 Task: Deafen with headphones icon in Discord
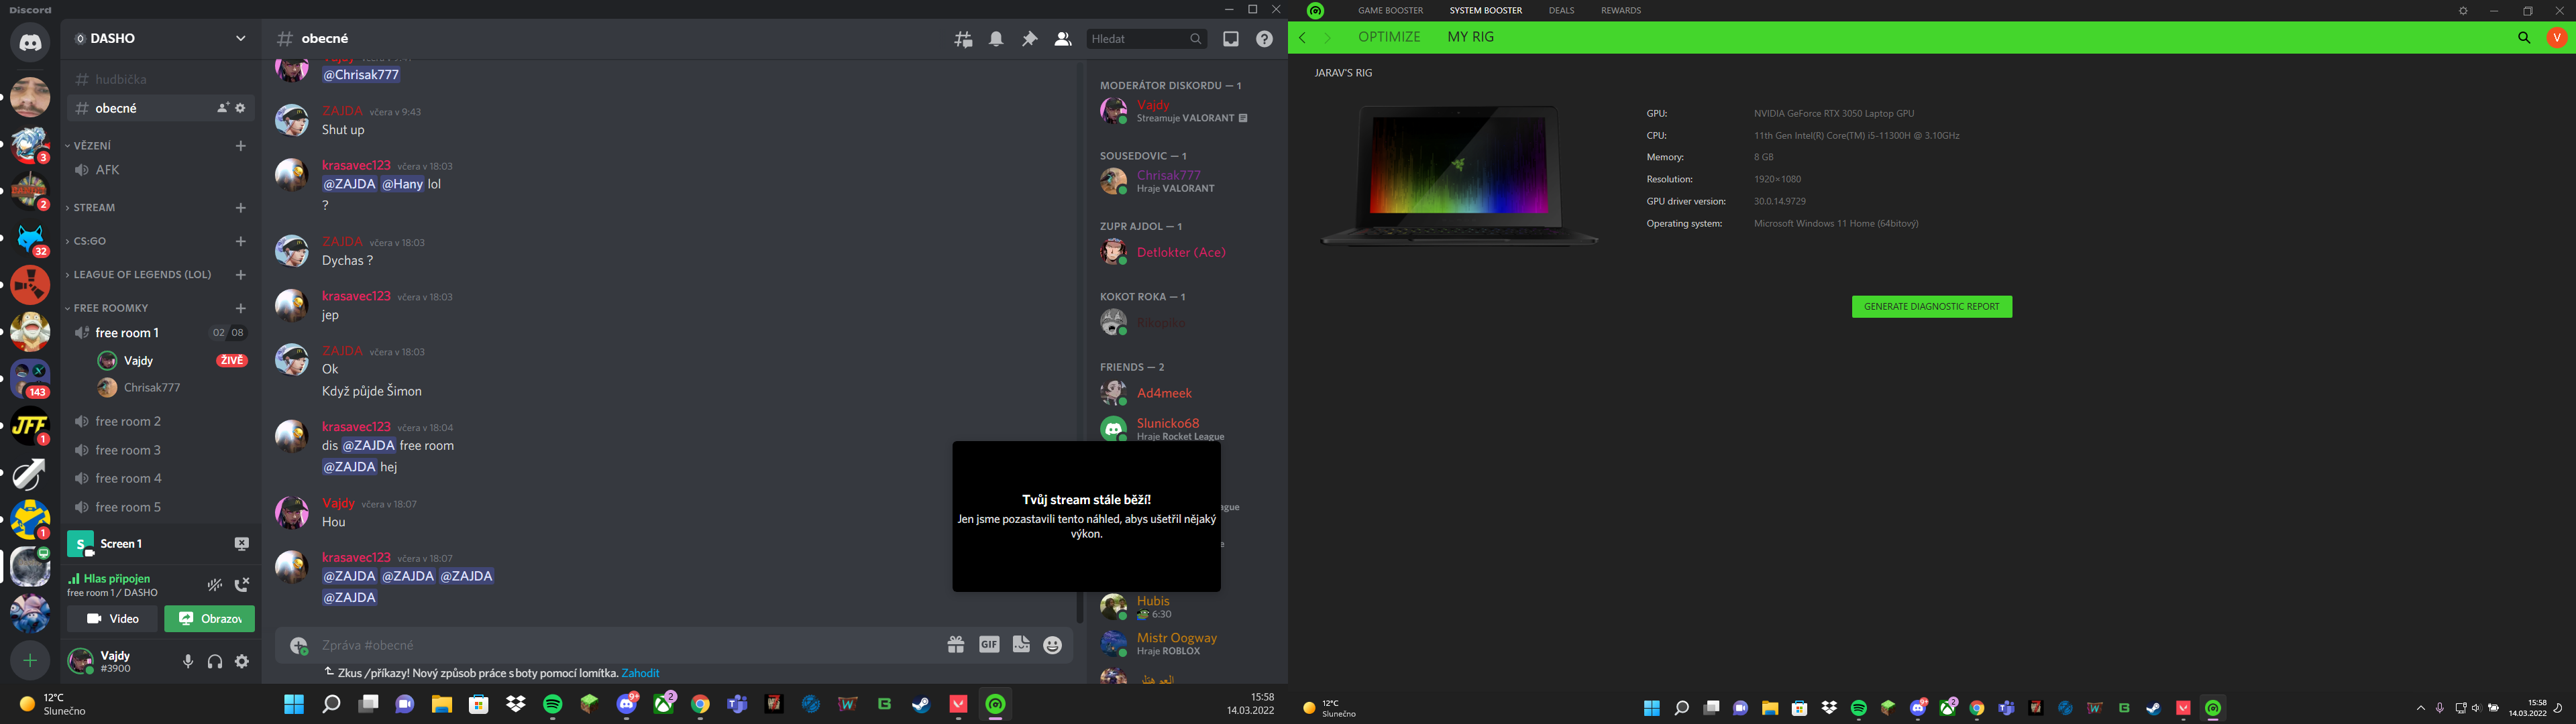click(215, 661)
